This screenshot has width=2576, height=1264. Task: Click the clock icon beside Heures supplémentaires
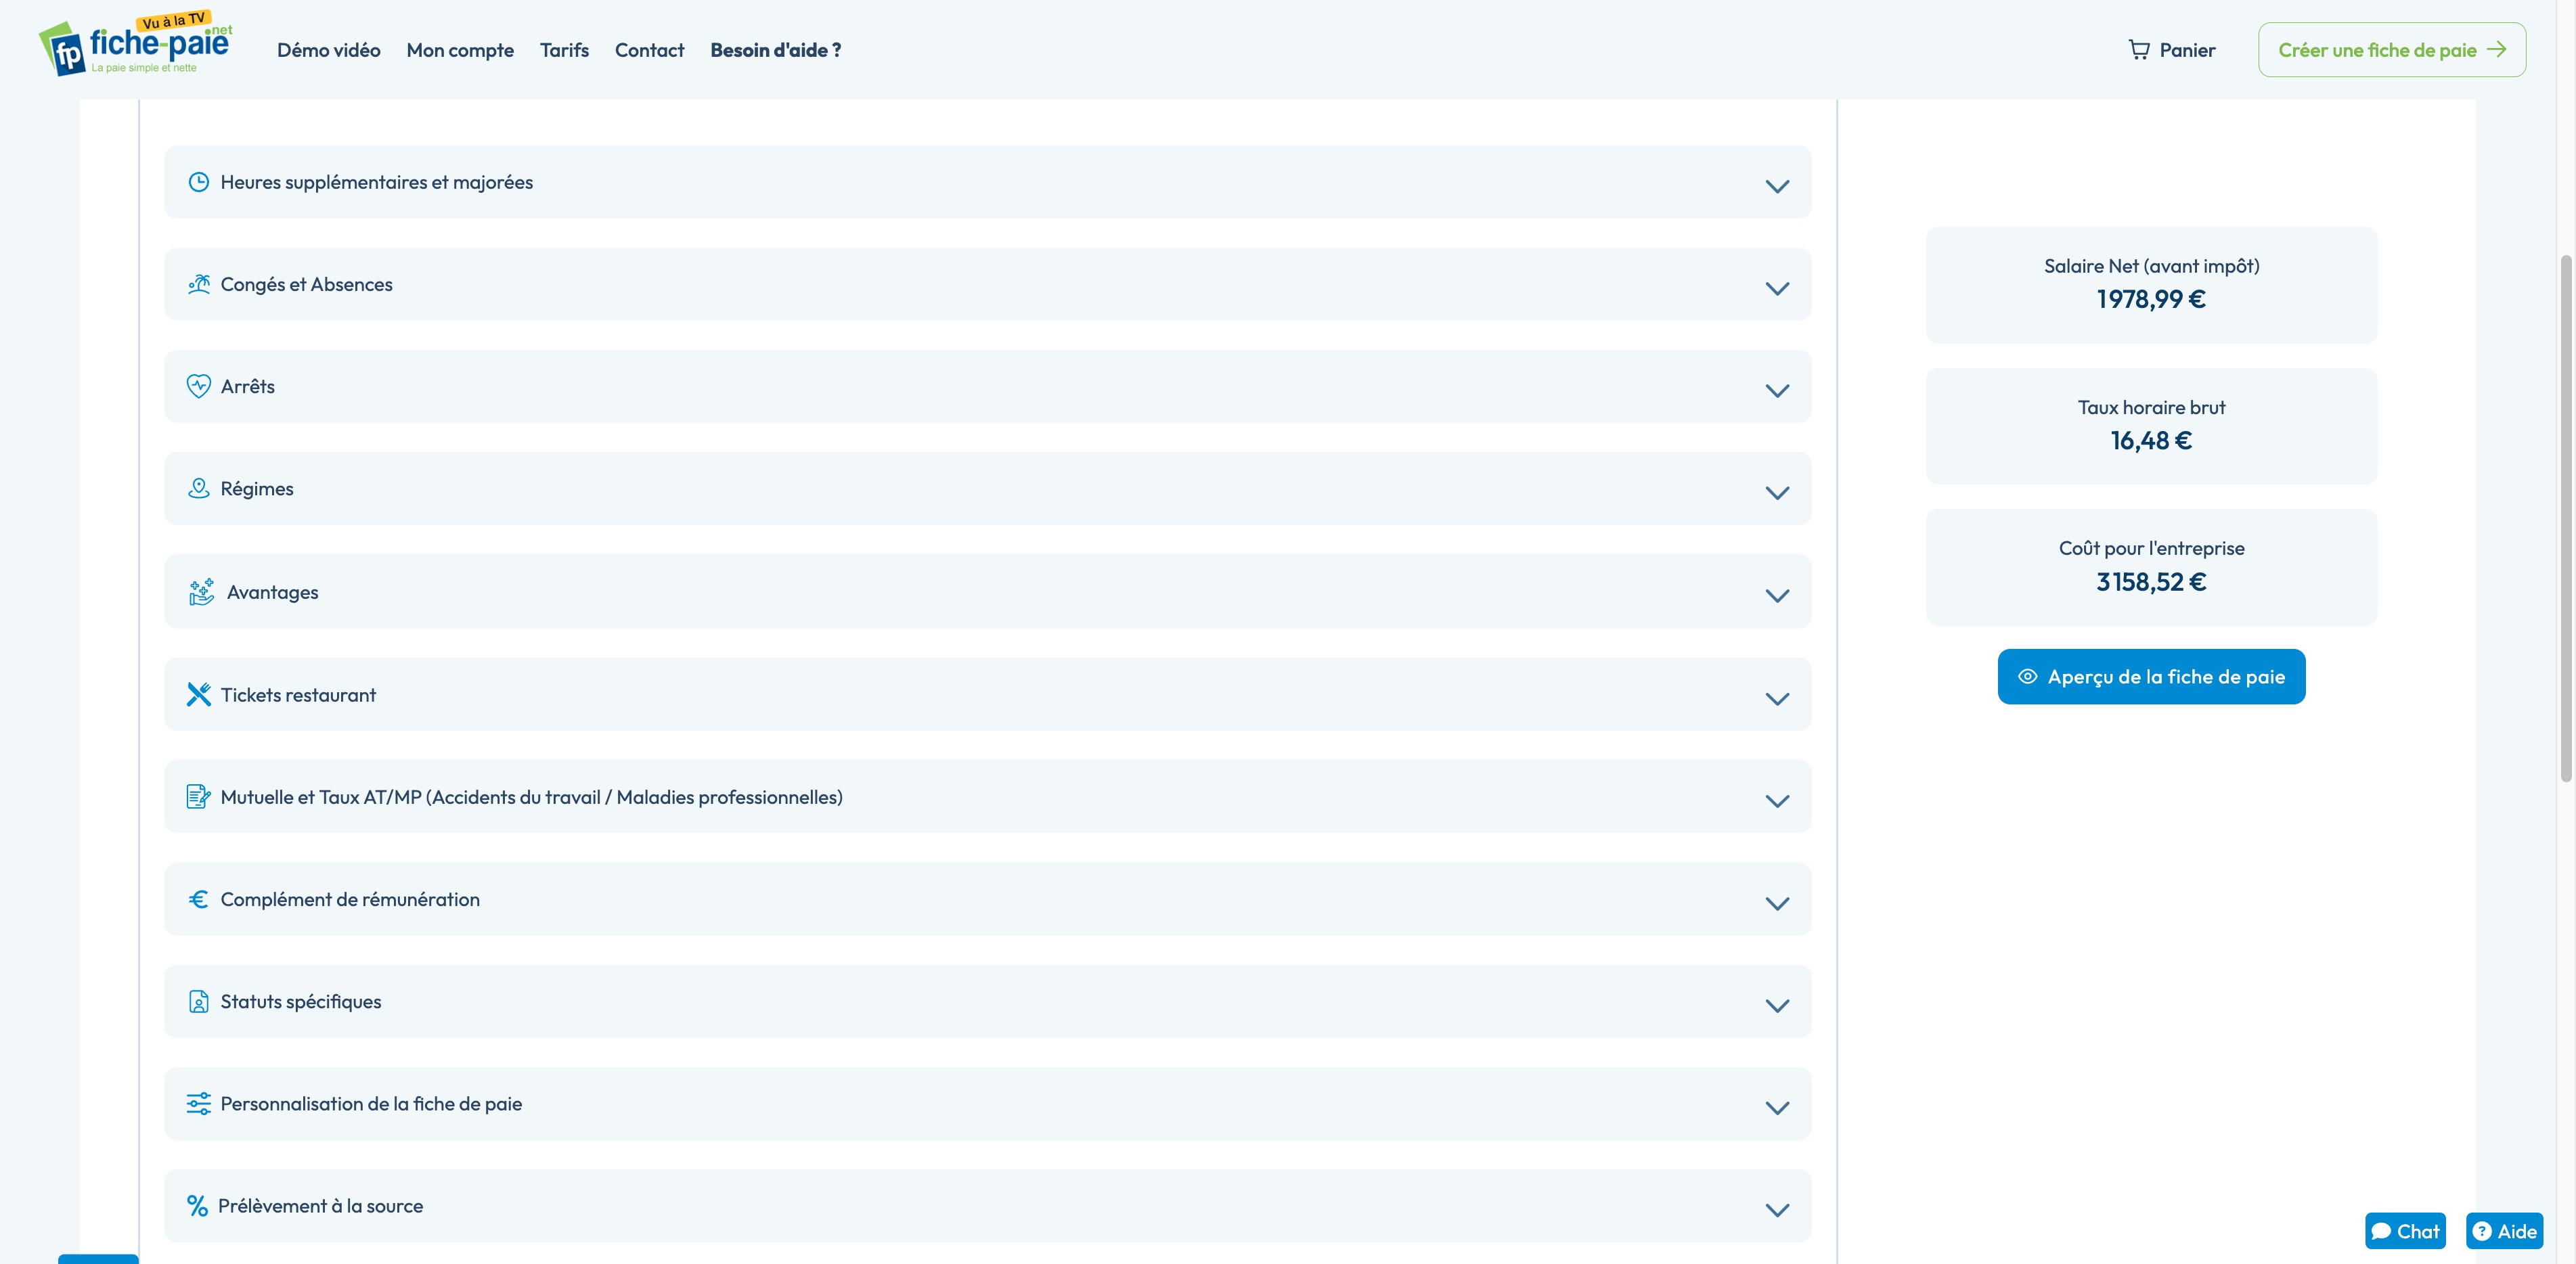pyautogui.click(x=198, y=182)
